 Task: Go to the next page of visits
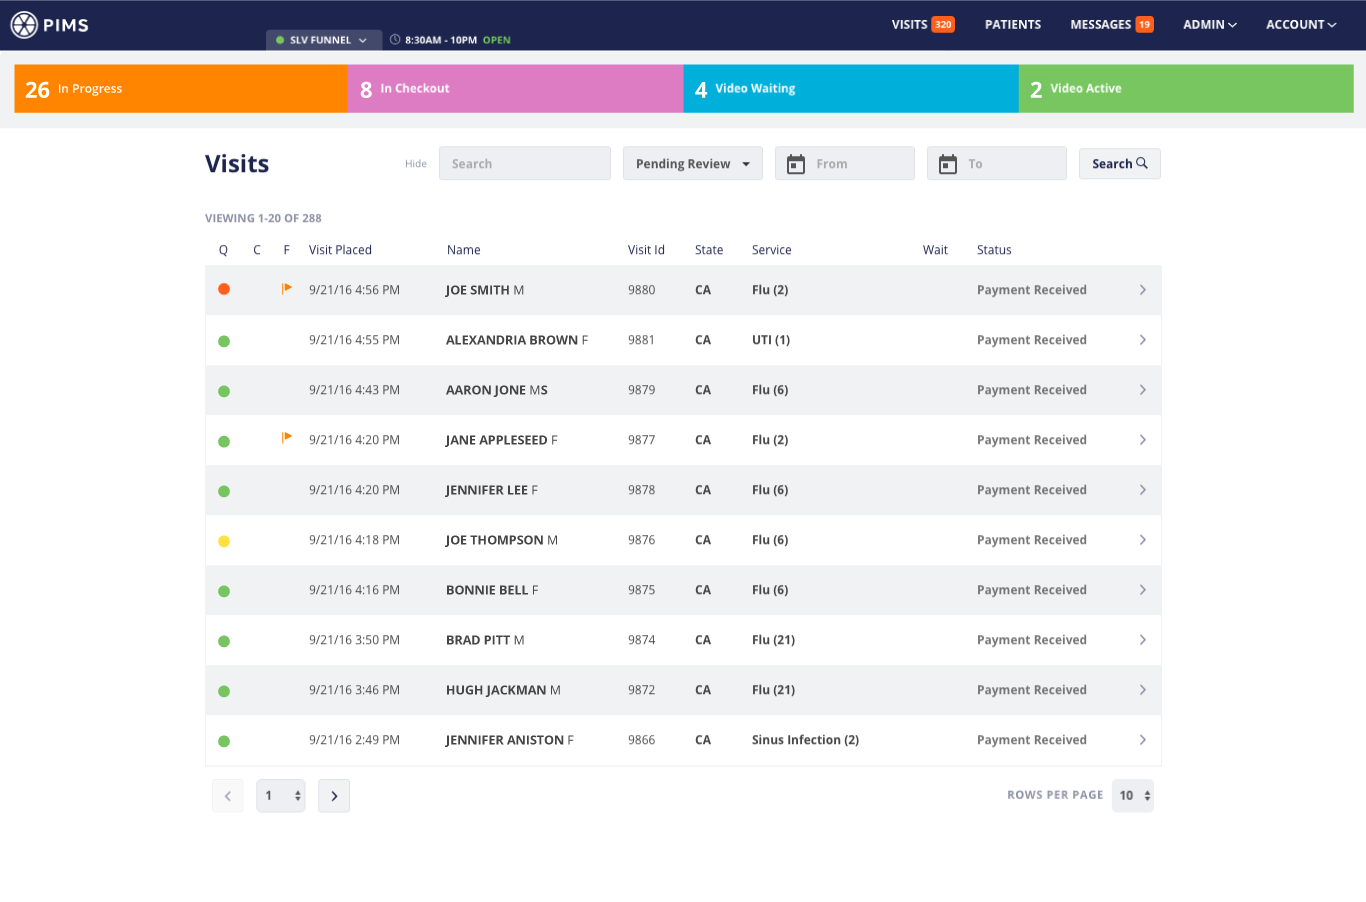tap(334, 796)
